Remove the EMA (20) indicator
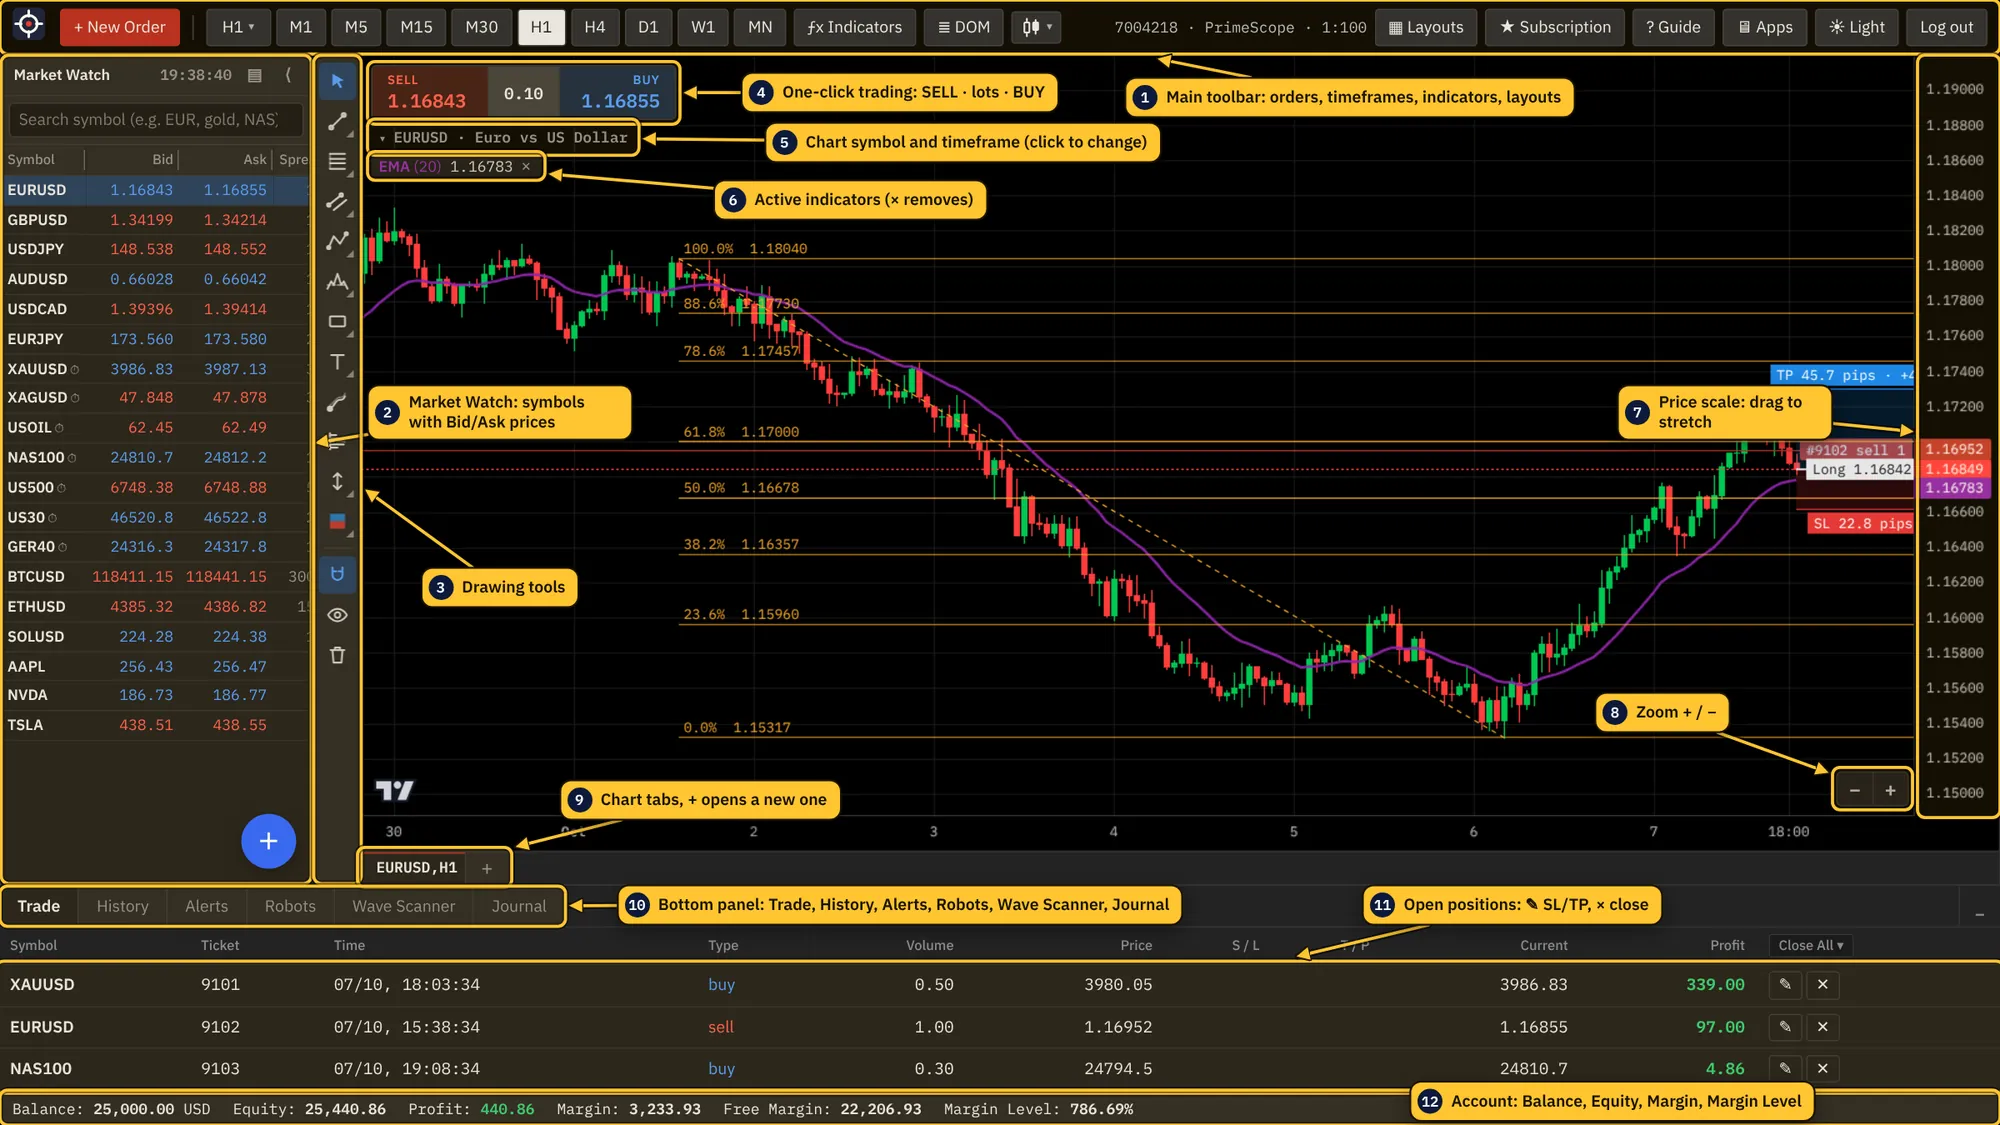Viewport: 2000px width, 1125px height. [x=526, y=167]
